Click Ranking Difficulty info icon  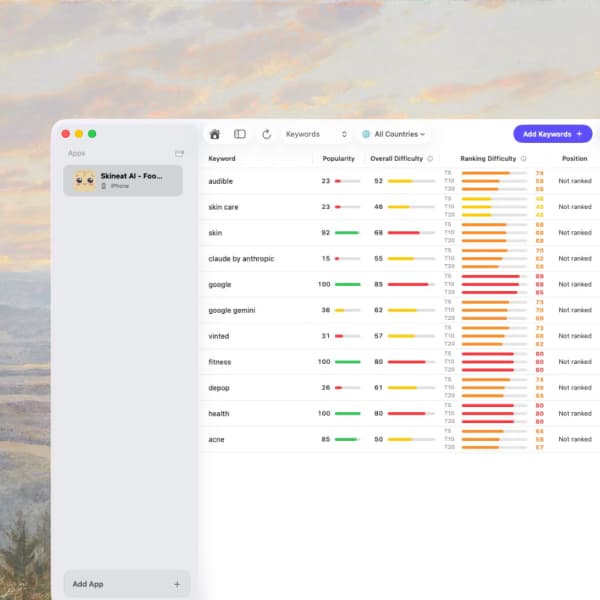pos(523,158)
